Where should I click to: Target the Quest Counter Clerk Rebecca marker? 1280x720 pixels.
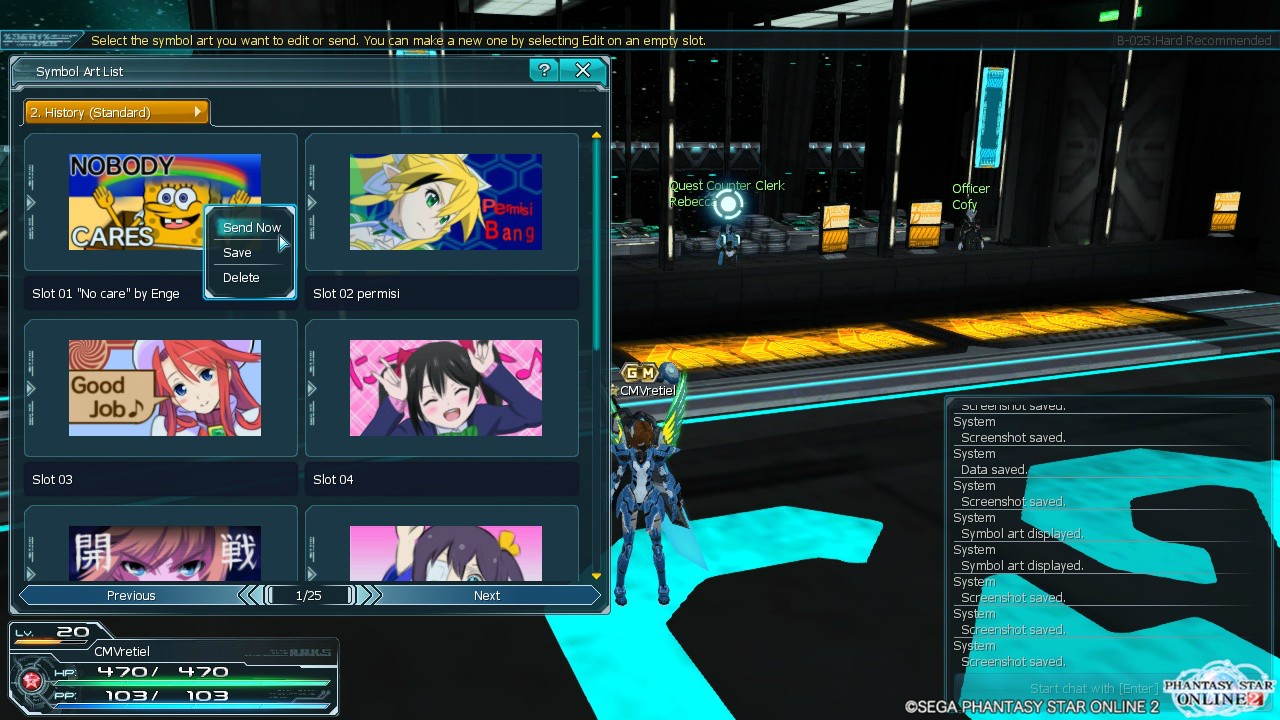pos(728,205)
